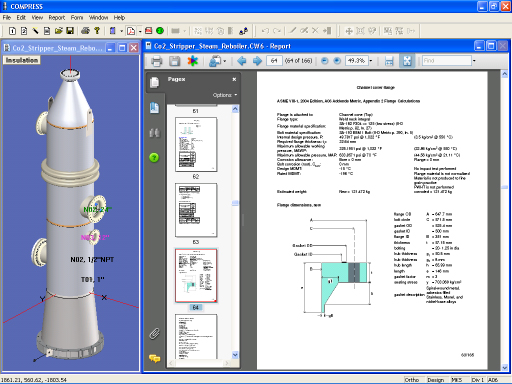This screenshot has width=512, height=384.
Task: Click the scrolling page mode icon
Action: pos(389,61)
